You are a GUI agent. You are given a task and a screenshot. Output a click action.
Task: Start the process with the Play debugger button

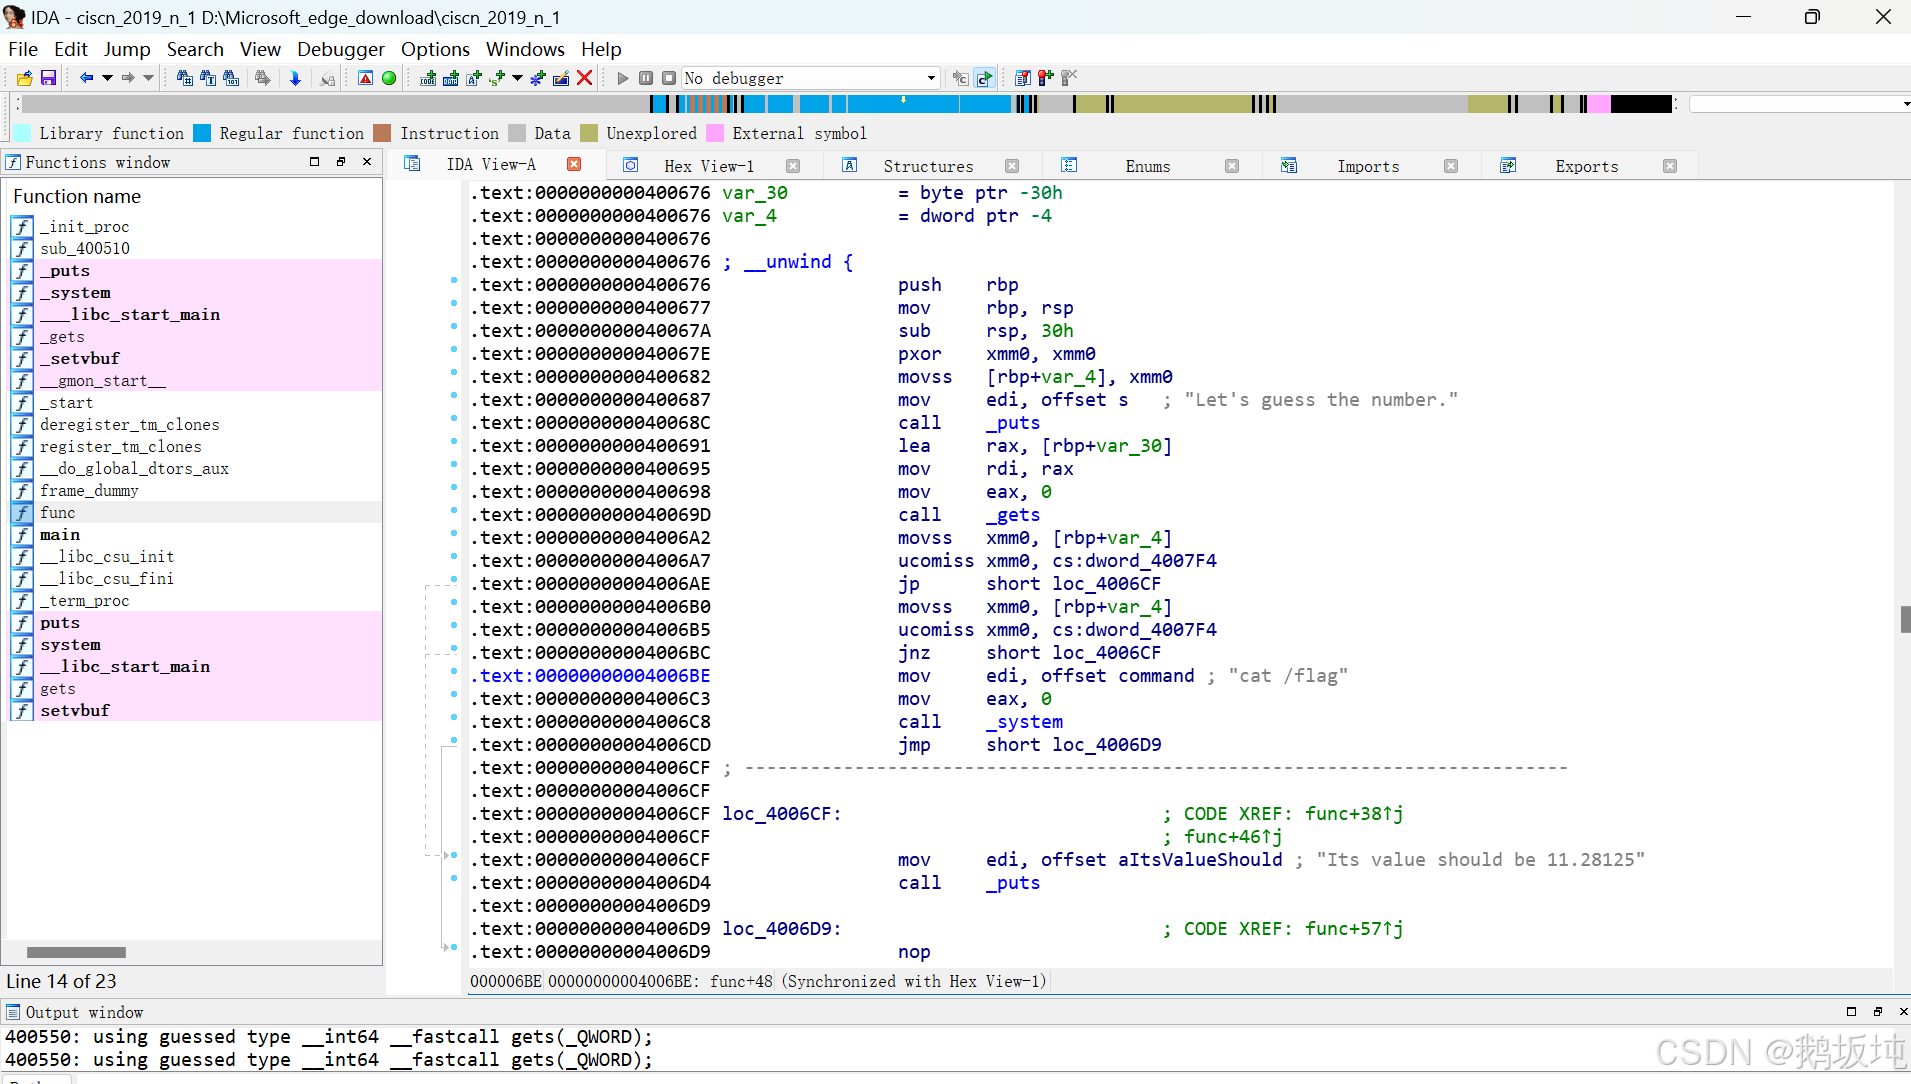[622, 78]
